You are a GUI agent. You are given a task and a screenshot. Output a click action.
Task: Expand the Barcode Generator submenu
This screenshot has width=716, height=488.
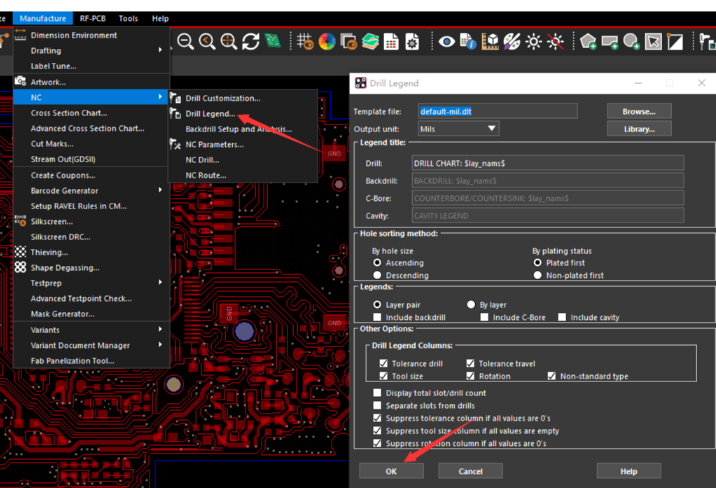pyautogui.click(x=91, y=190)
